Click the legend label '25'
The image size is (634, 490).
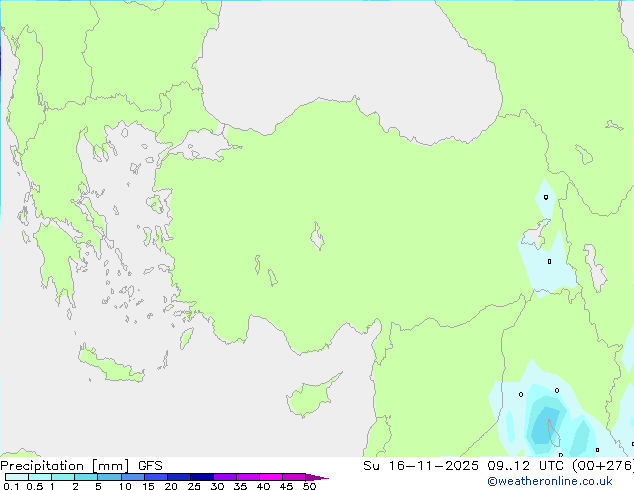(194, 486)
